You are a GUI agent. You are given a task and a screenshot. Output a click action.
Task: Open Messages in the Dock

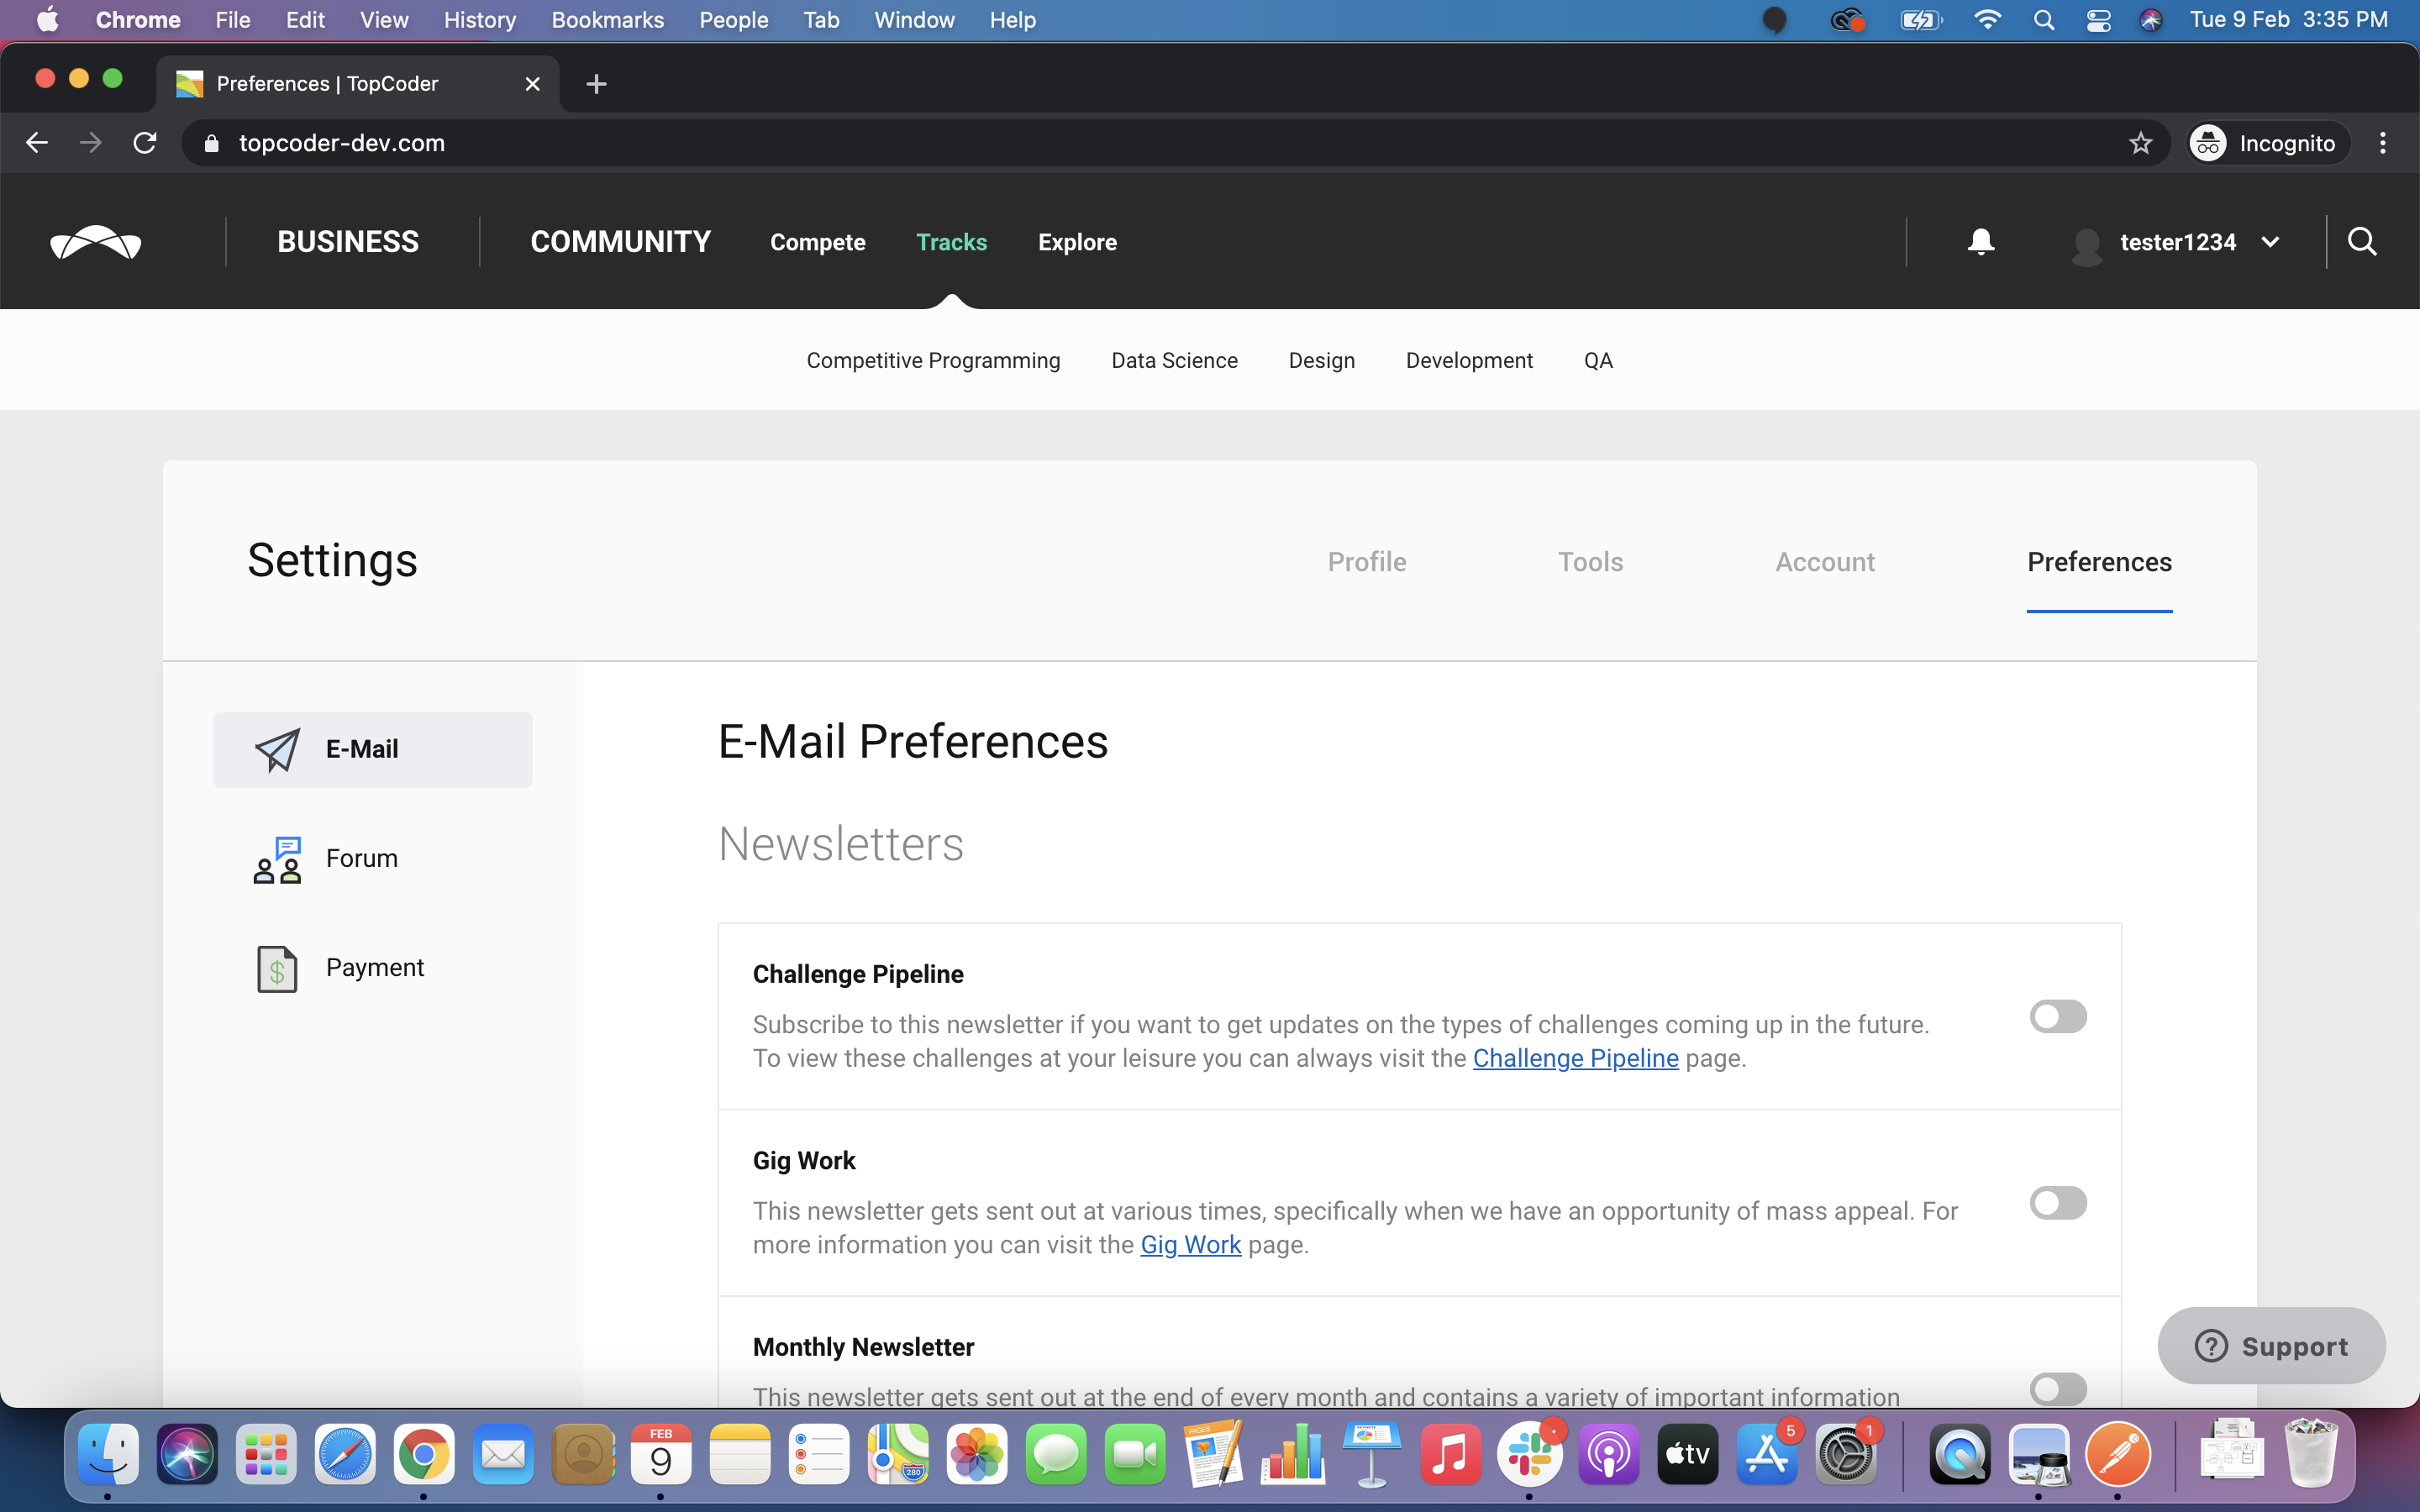click(x=1055, y=1454)
